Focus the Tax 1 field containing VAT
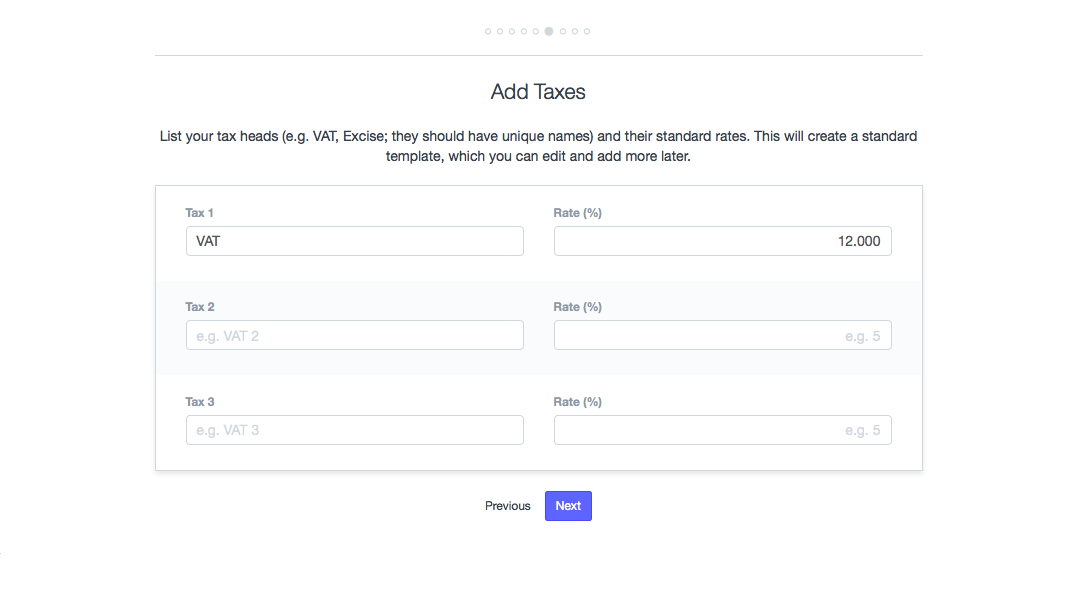Image resolution: width=1077 pixels, height=594 pixels. click(354, 241)
